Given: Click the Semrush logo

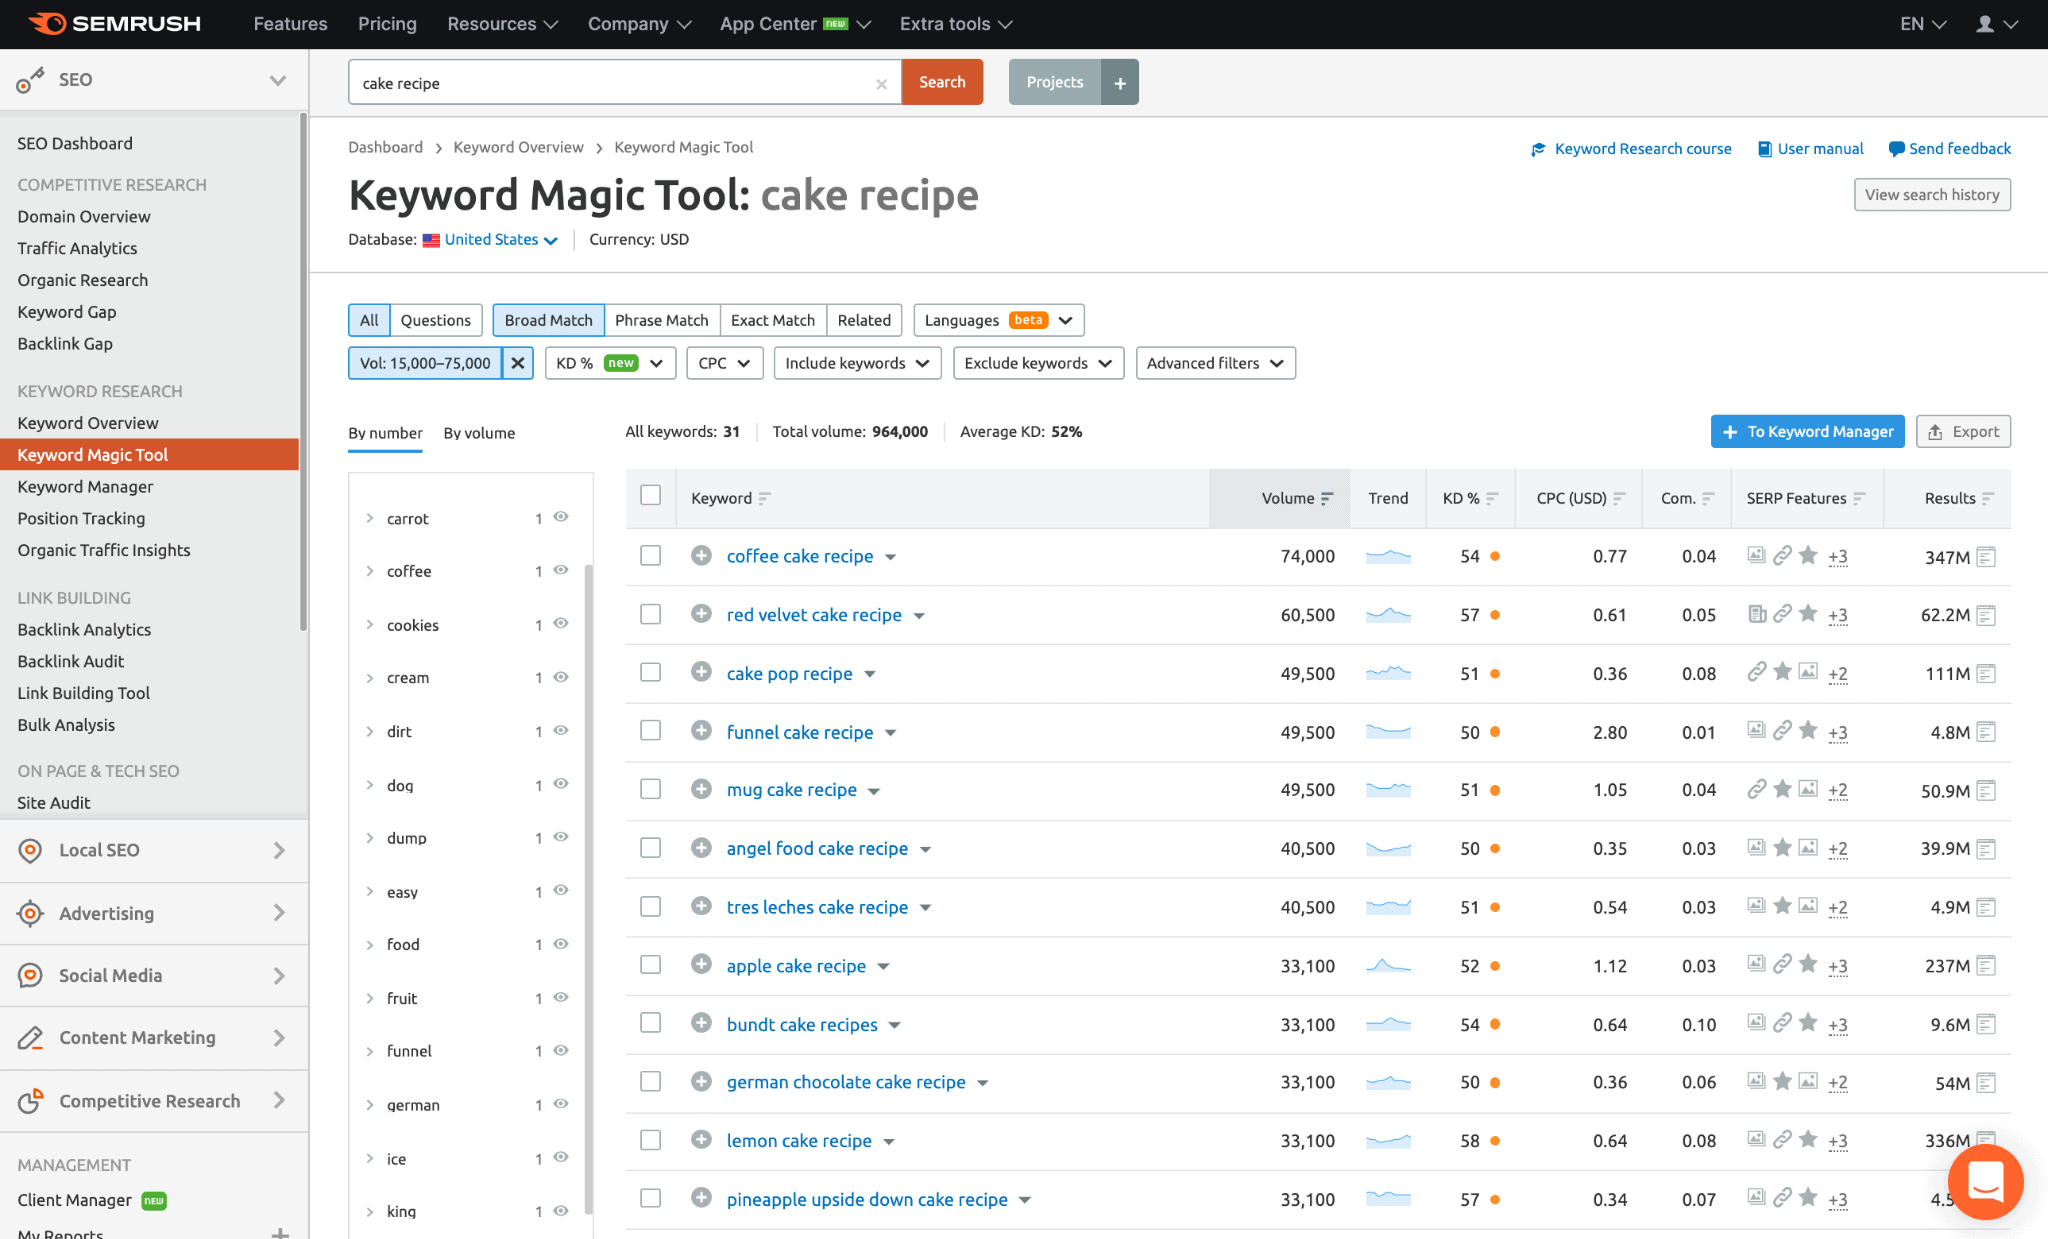Looking at the screenshot, I should tap(114, 23).
